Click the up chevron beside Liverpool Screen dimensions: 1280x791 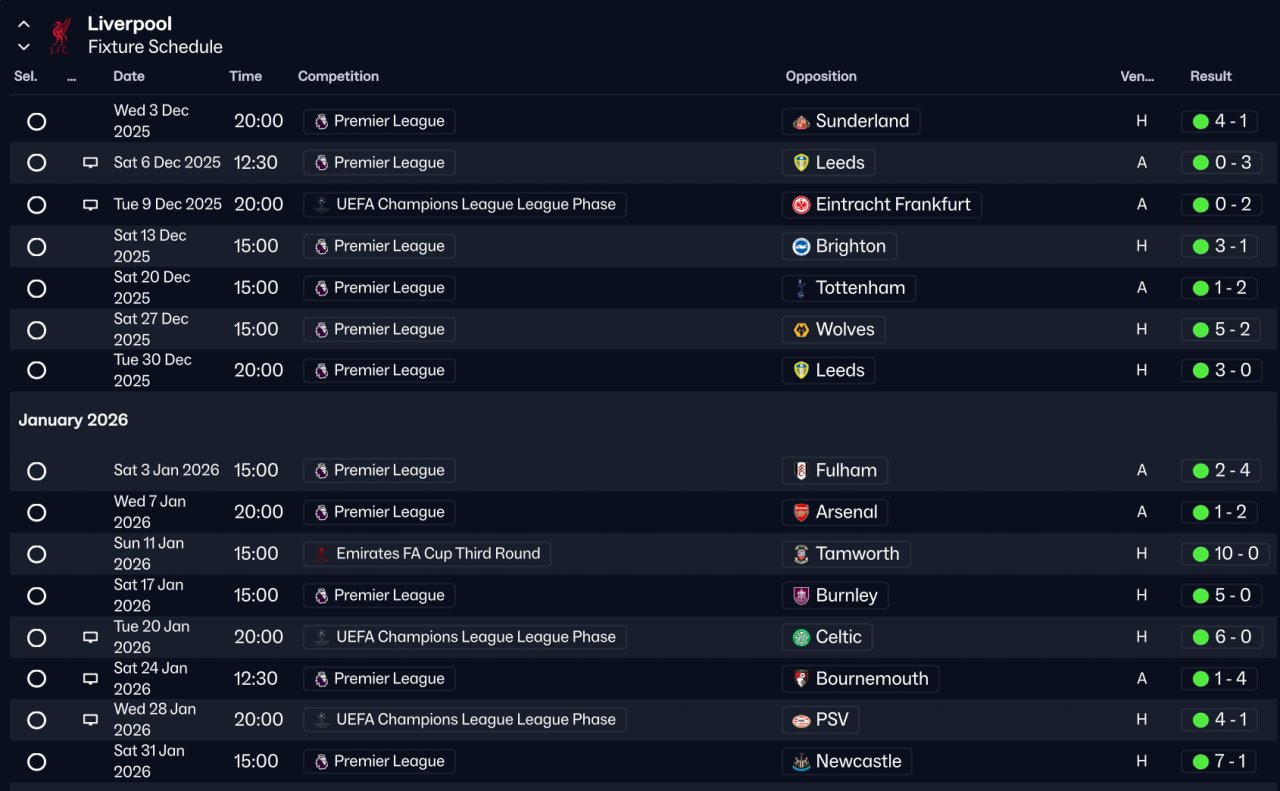point(24,24)
